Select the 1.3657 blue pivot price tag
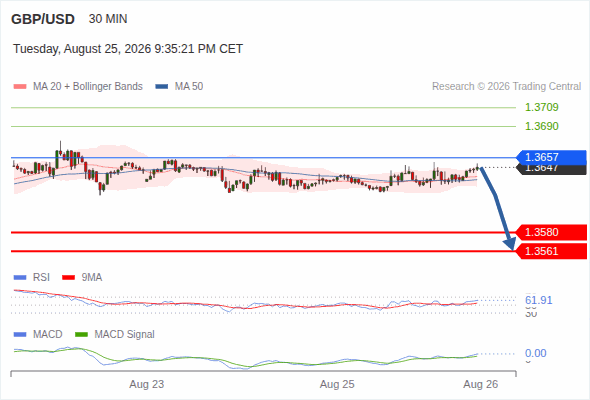Viewport: 590px width, 400px height. [x=552, y=157]
